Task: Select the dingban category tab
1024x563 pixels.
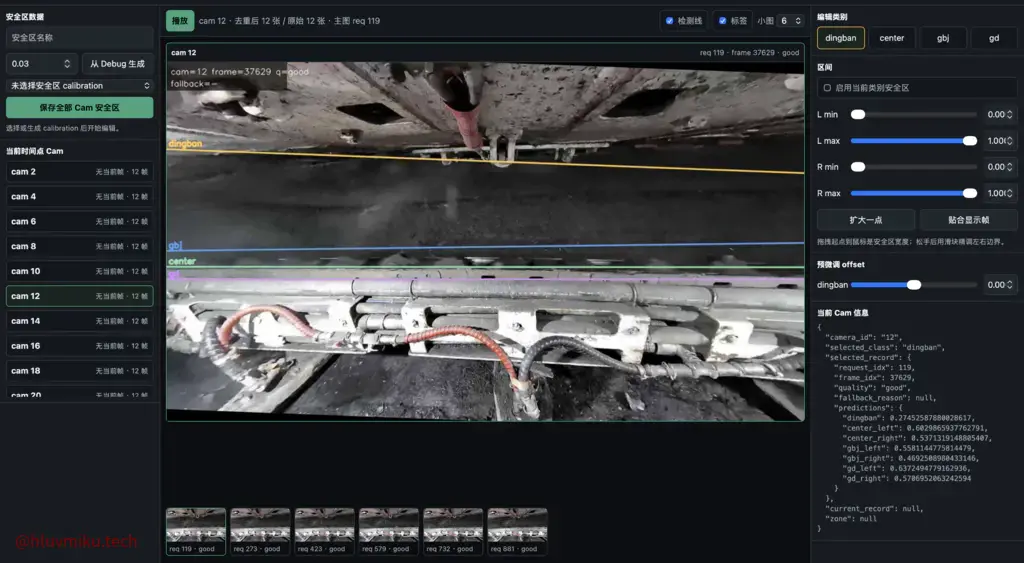Action: tap(840, 38)
